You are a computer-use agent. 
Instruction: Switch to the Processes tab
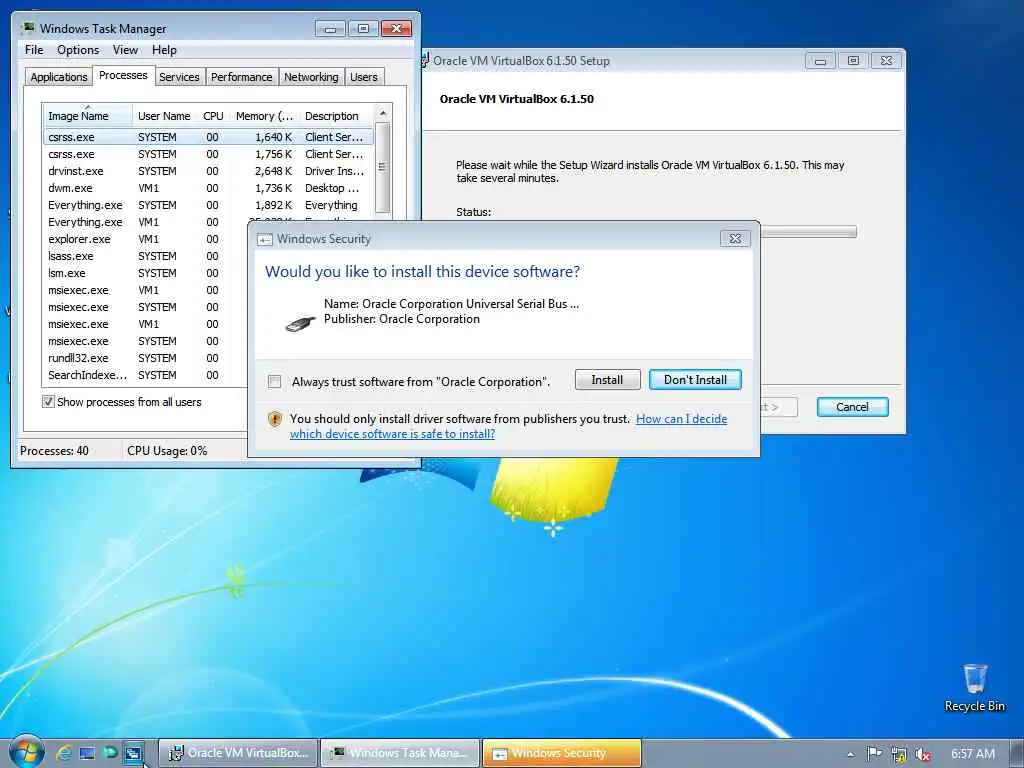[x=123, y=75]
